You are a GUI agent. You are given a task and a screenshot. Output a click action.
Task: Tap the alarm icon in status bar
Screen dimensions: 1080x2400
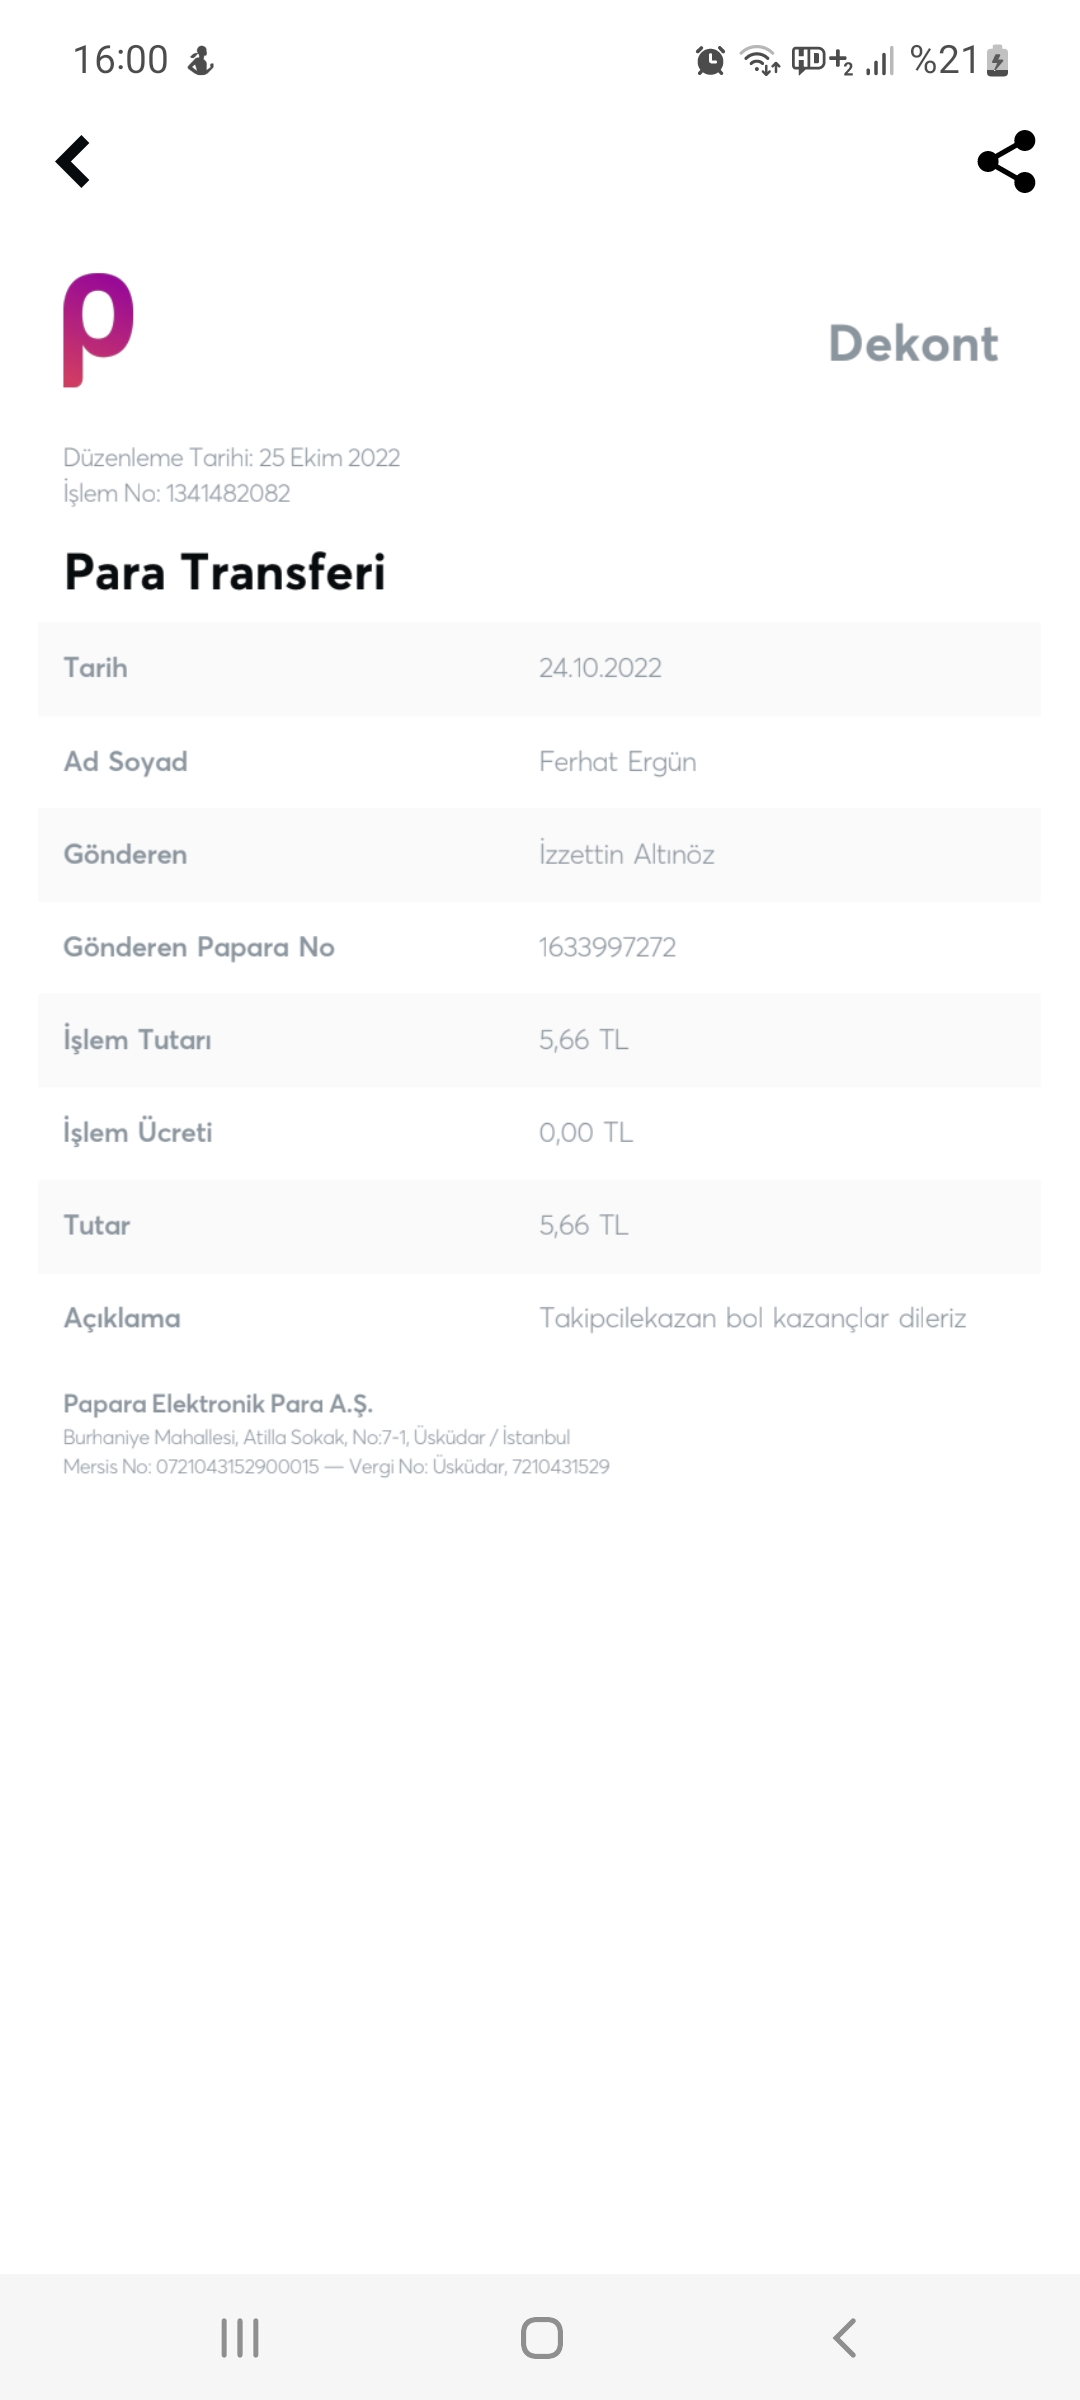coord(710,61)
